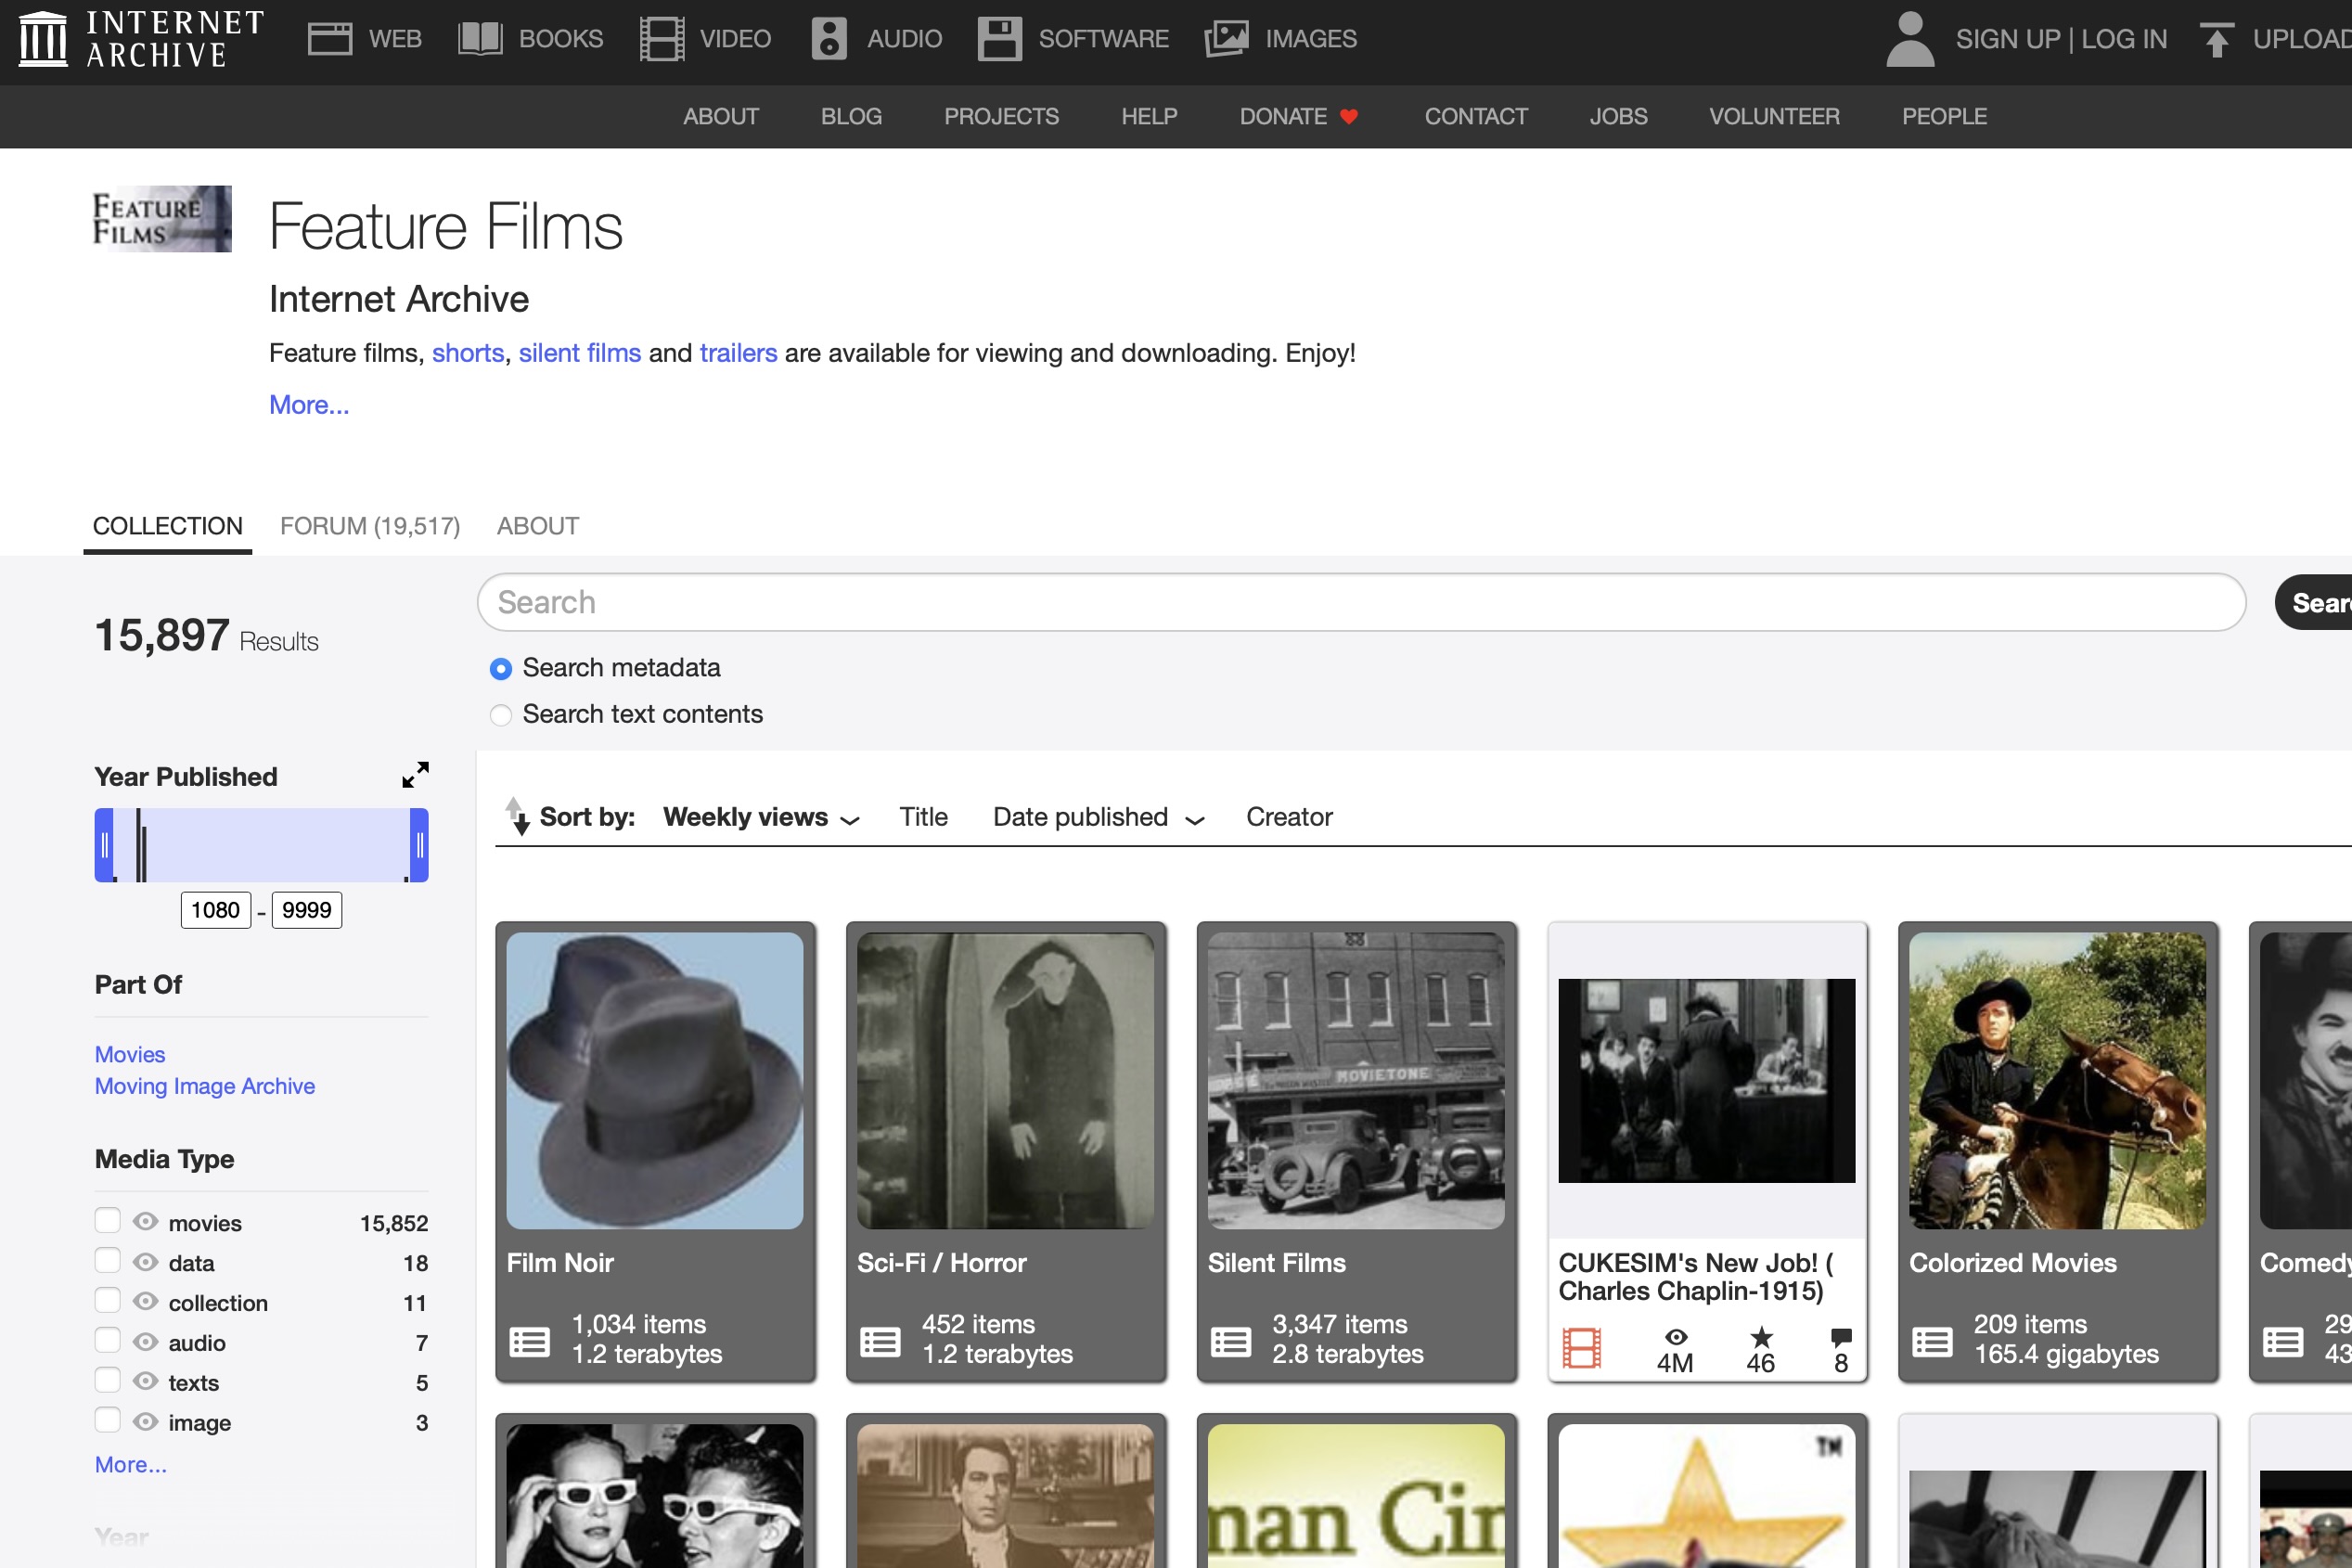Image resolution: width=2352 pixels, height=1568 pixels.
Task: Check the texts media type checkbox
Action: click(108, 1380)
